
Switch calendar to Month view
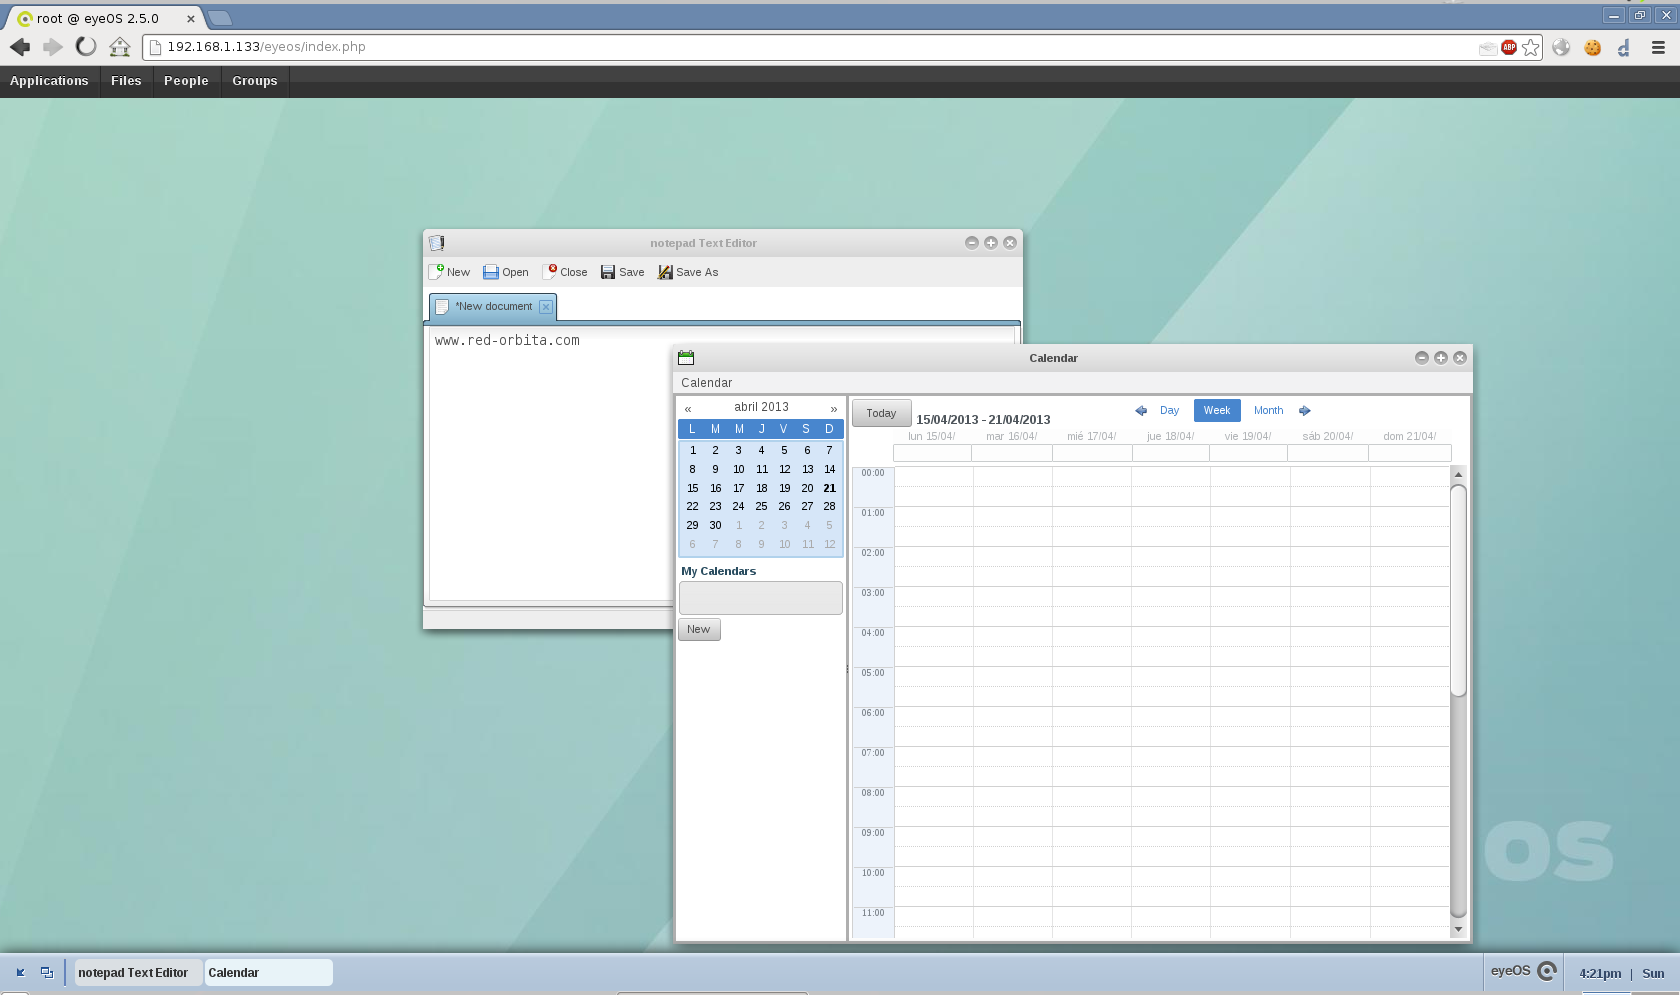1268,411
